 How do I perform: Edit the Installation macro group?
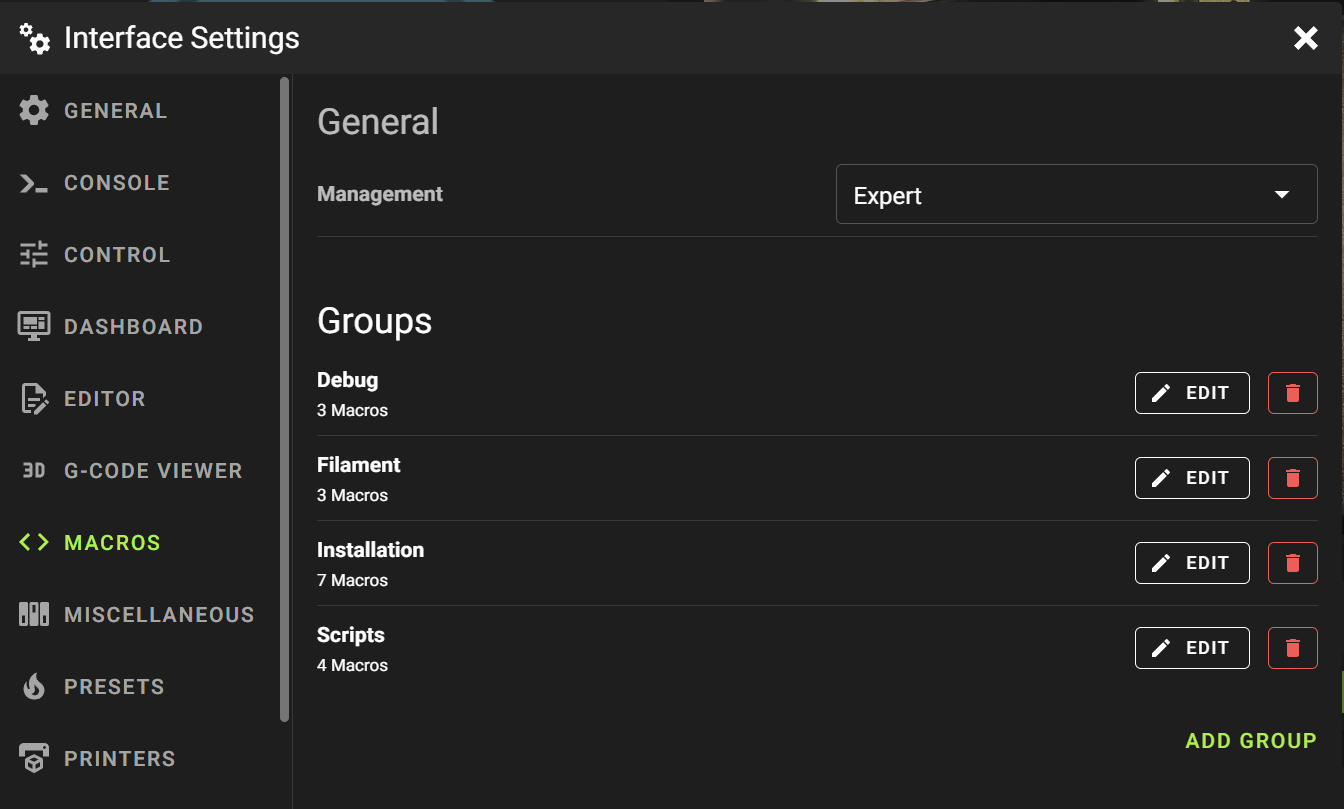pyautogui.click(x=1191, y=563)
